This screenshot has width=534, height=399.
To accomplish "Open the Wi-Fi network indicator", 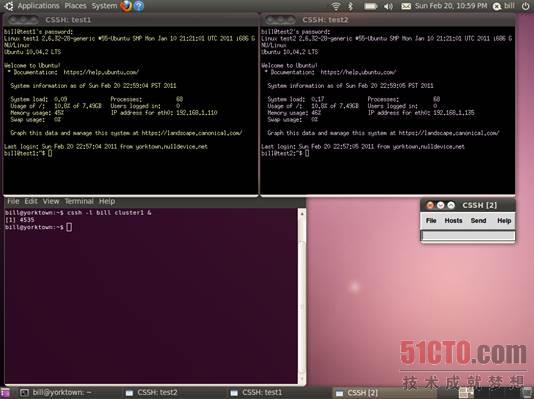I will coord(336,6).
